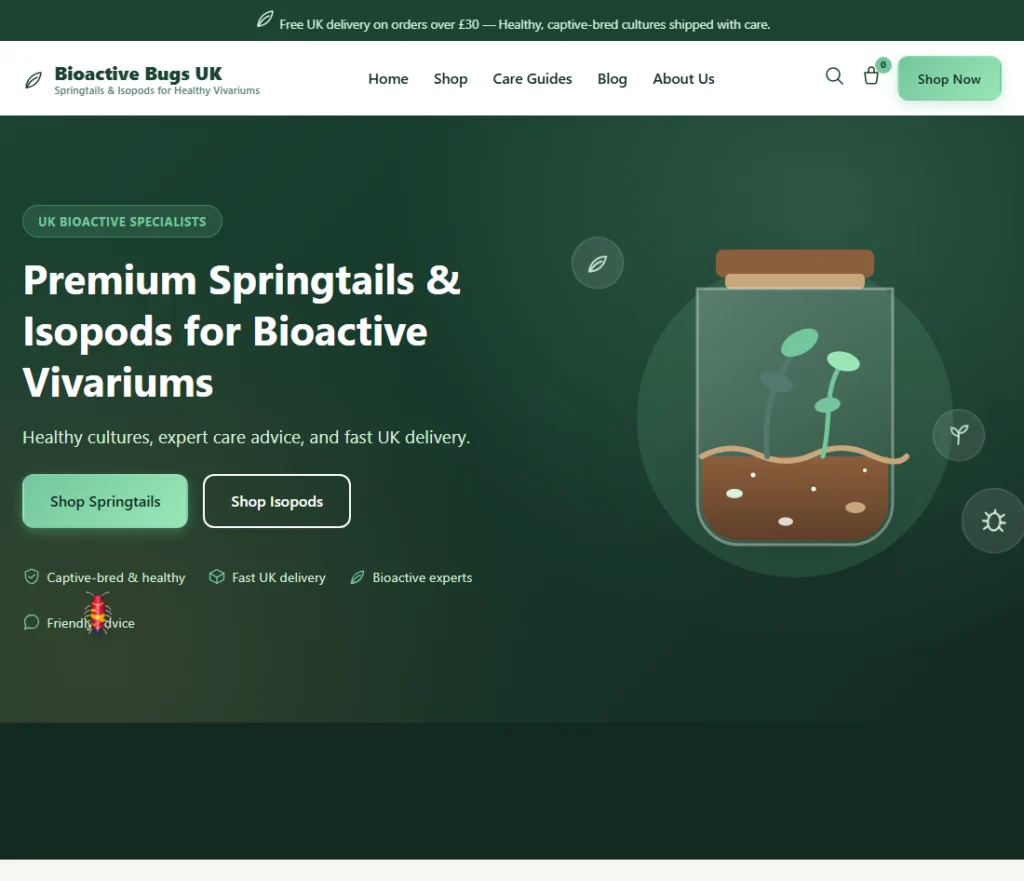Viewport: 1024px width, 881px height.
Task: Click the 'Captive-bred & healthy' text
Action: (116, 577)
